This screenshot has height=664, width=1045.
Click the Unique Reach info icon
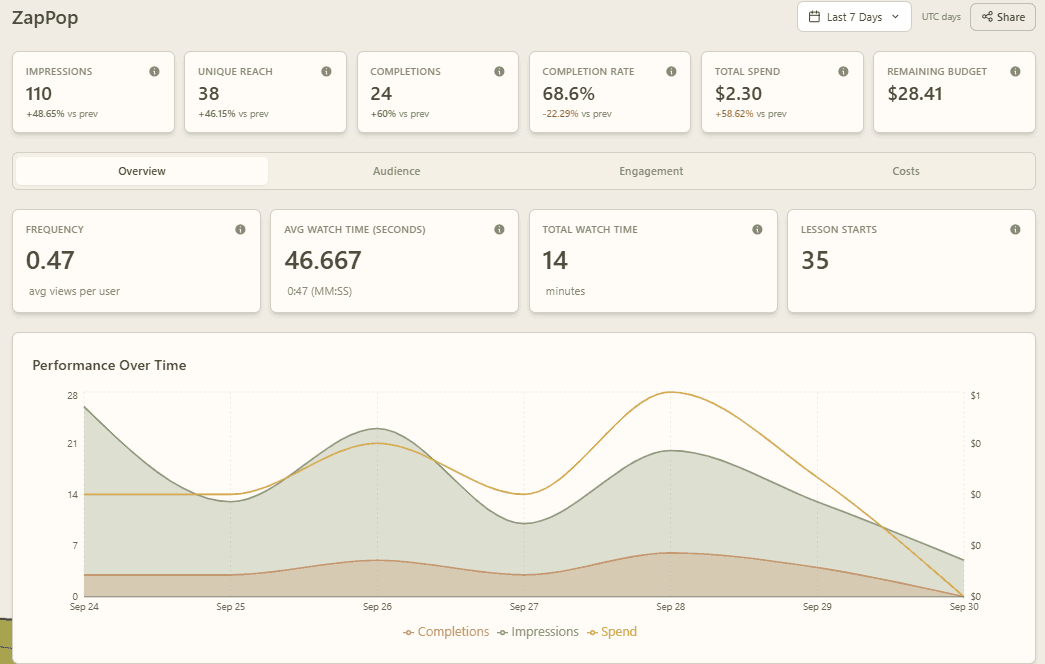(x=327, y=71)
